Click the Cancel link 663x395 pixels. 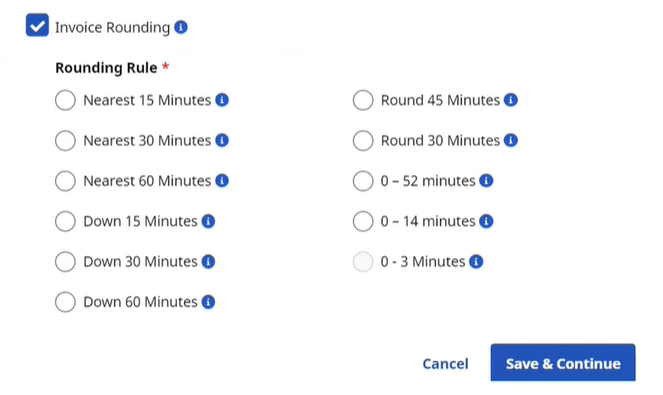pos(445,364)
